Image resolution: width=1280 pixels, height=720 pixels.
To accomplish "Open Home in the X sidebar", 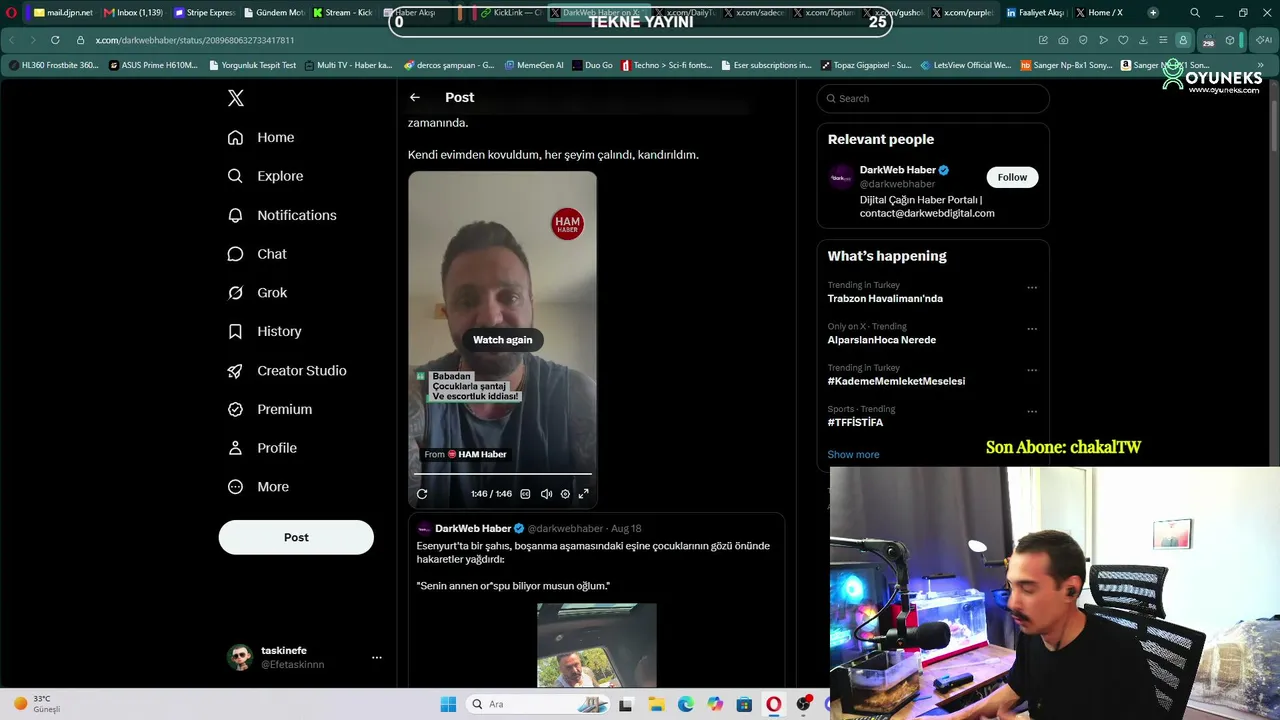I will click(261, 137).
